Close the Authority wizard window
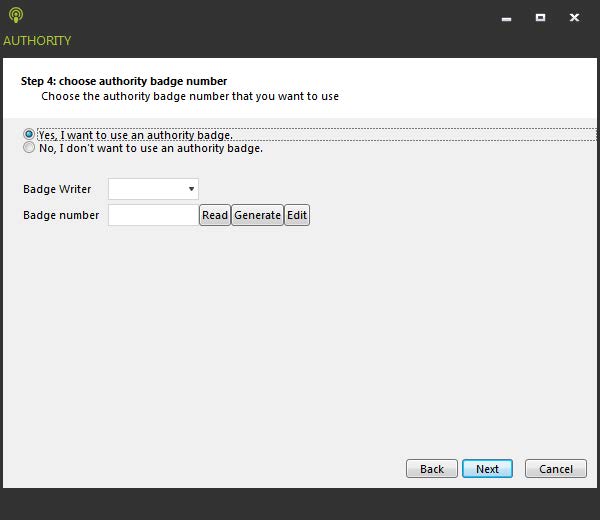The image size is (600, 520). click(574, 17)
